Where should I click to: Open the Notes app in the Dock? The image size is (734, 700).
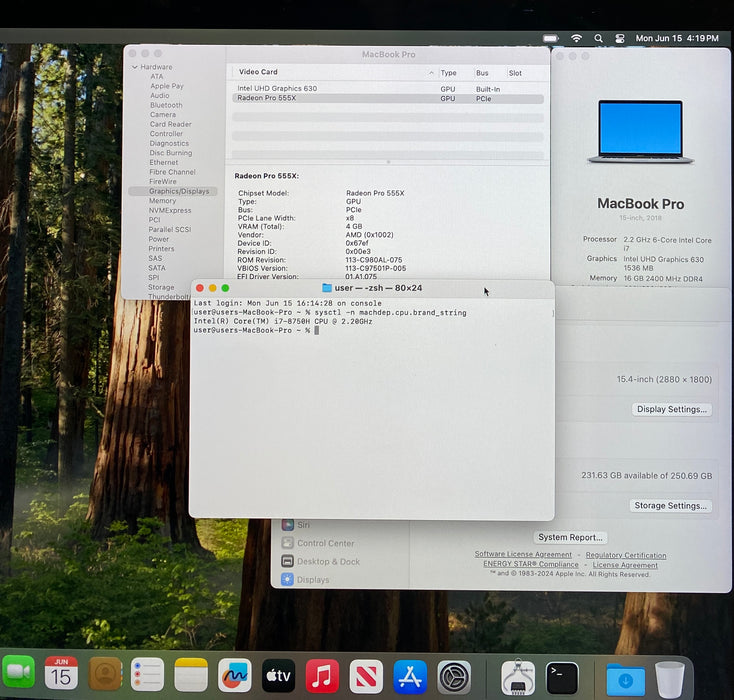point(191,675)
